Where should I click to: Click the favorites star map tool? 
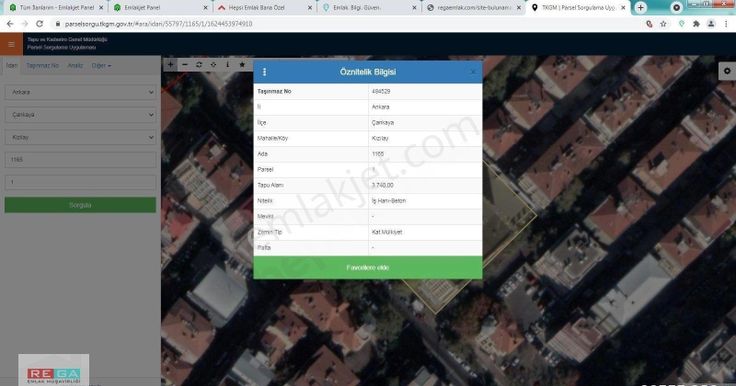click(242, 65)
